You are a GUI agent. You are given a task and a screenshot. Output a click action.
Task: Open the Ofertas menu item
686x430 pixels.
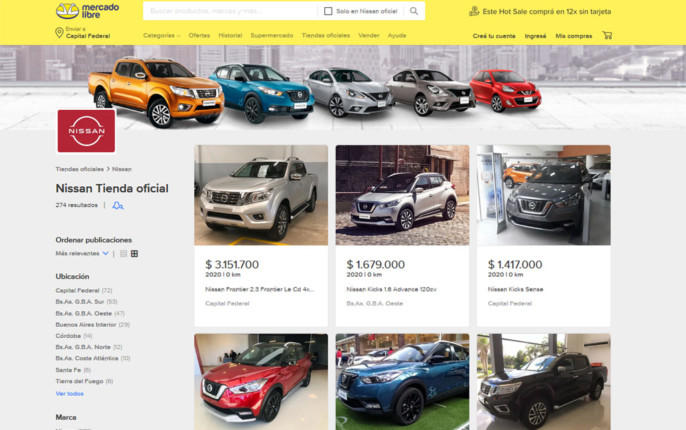[x=199, y=35]
